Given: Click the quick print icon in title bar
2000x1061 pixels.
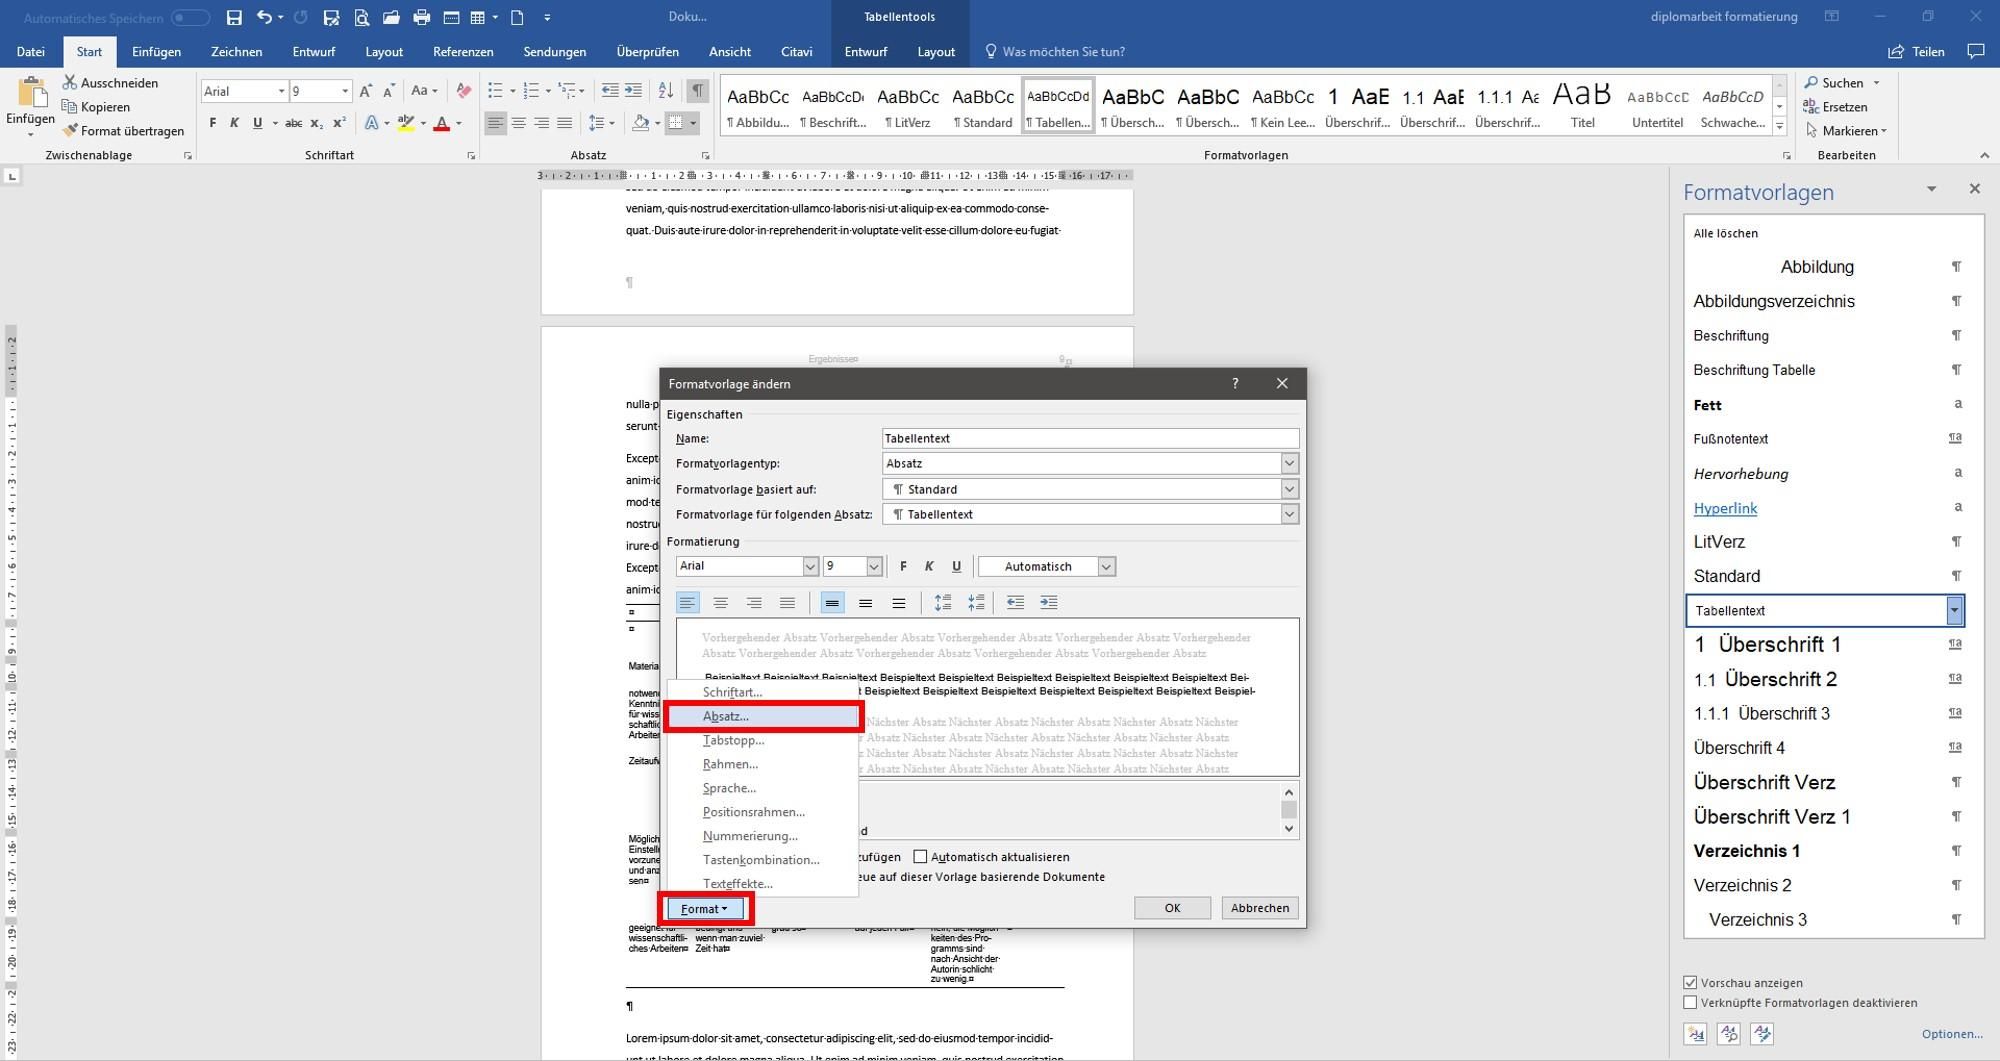Looking at the screenshot, I should (421, 17).
